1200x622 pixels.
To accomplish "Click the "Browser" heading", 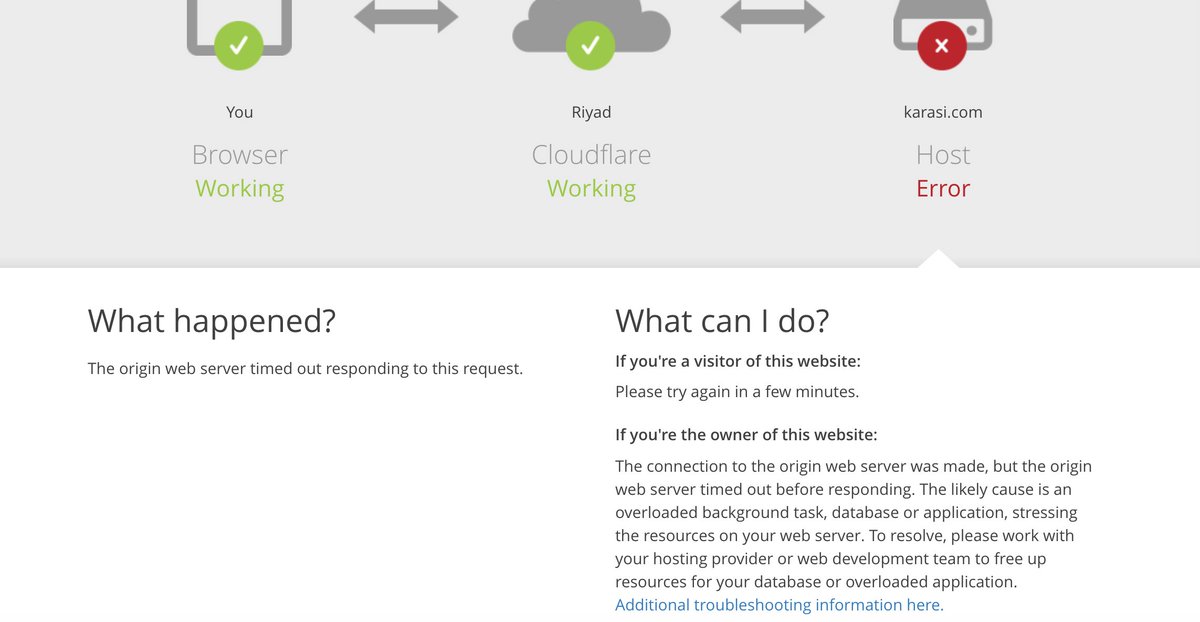I will 240,155.
